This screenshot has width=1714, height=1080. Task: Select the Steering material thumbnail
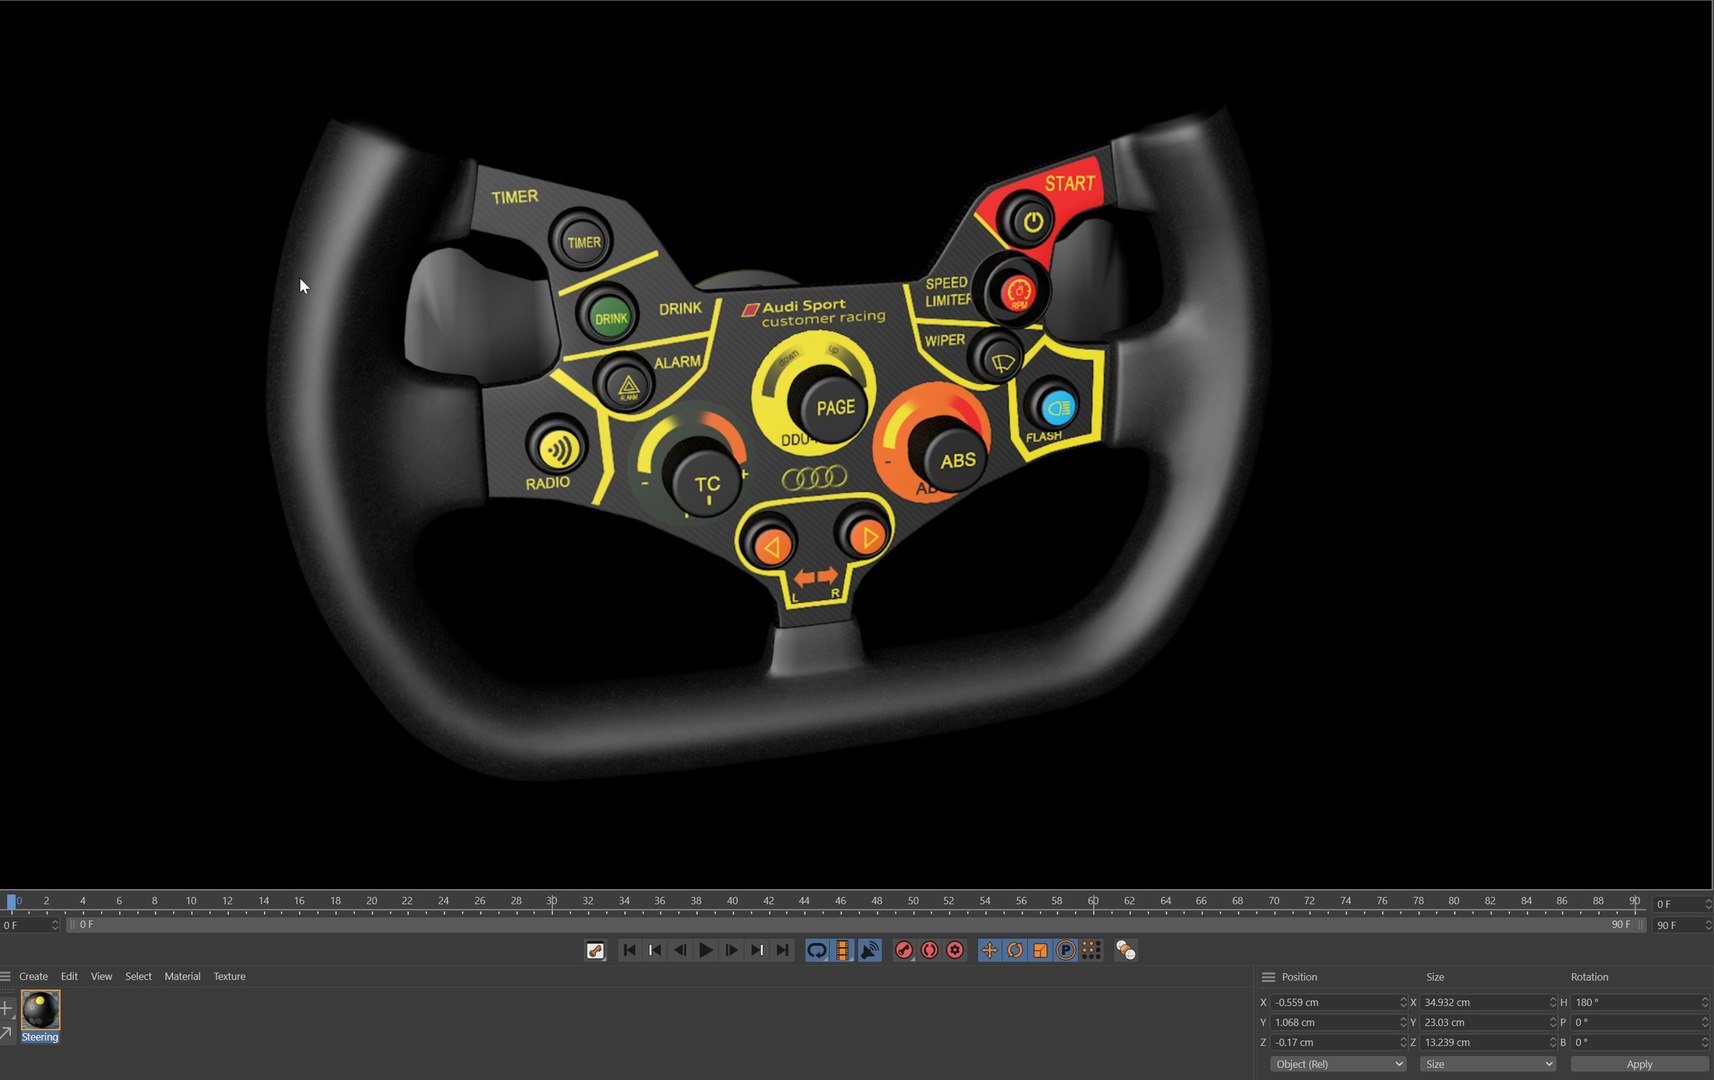coord(40,1010)
